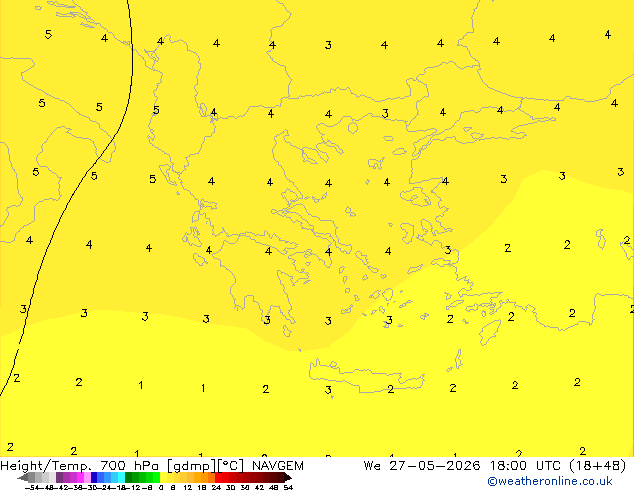
Task: Click the 'We' weekday abbreviation
Action: coord(372,466)
